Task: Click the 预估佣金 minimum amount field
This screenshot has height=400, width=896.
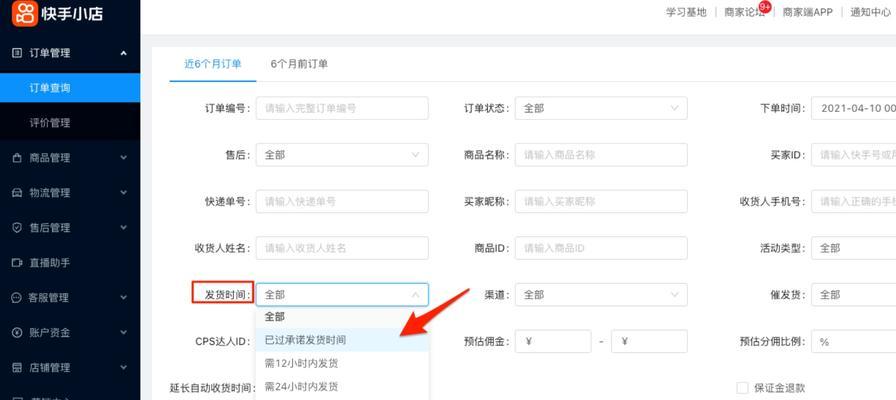Action: [x=553, y=342]
